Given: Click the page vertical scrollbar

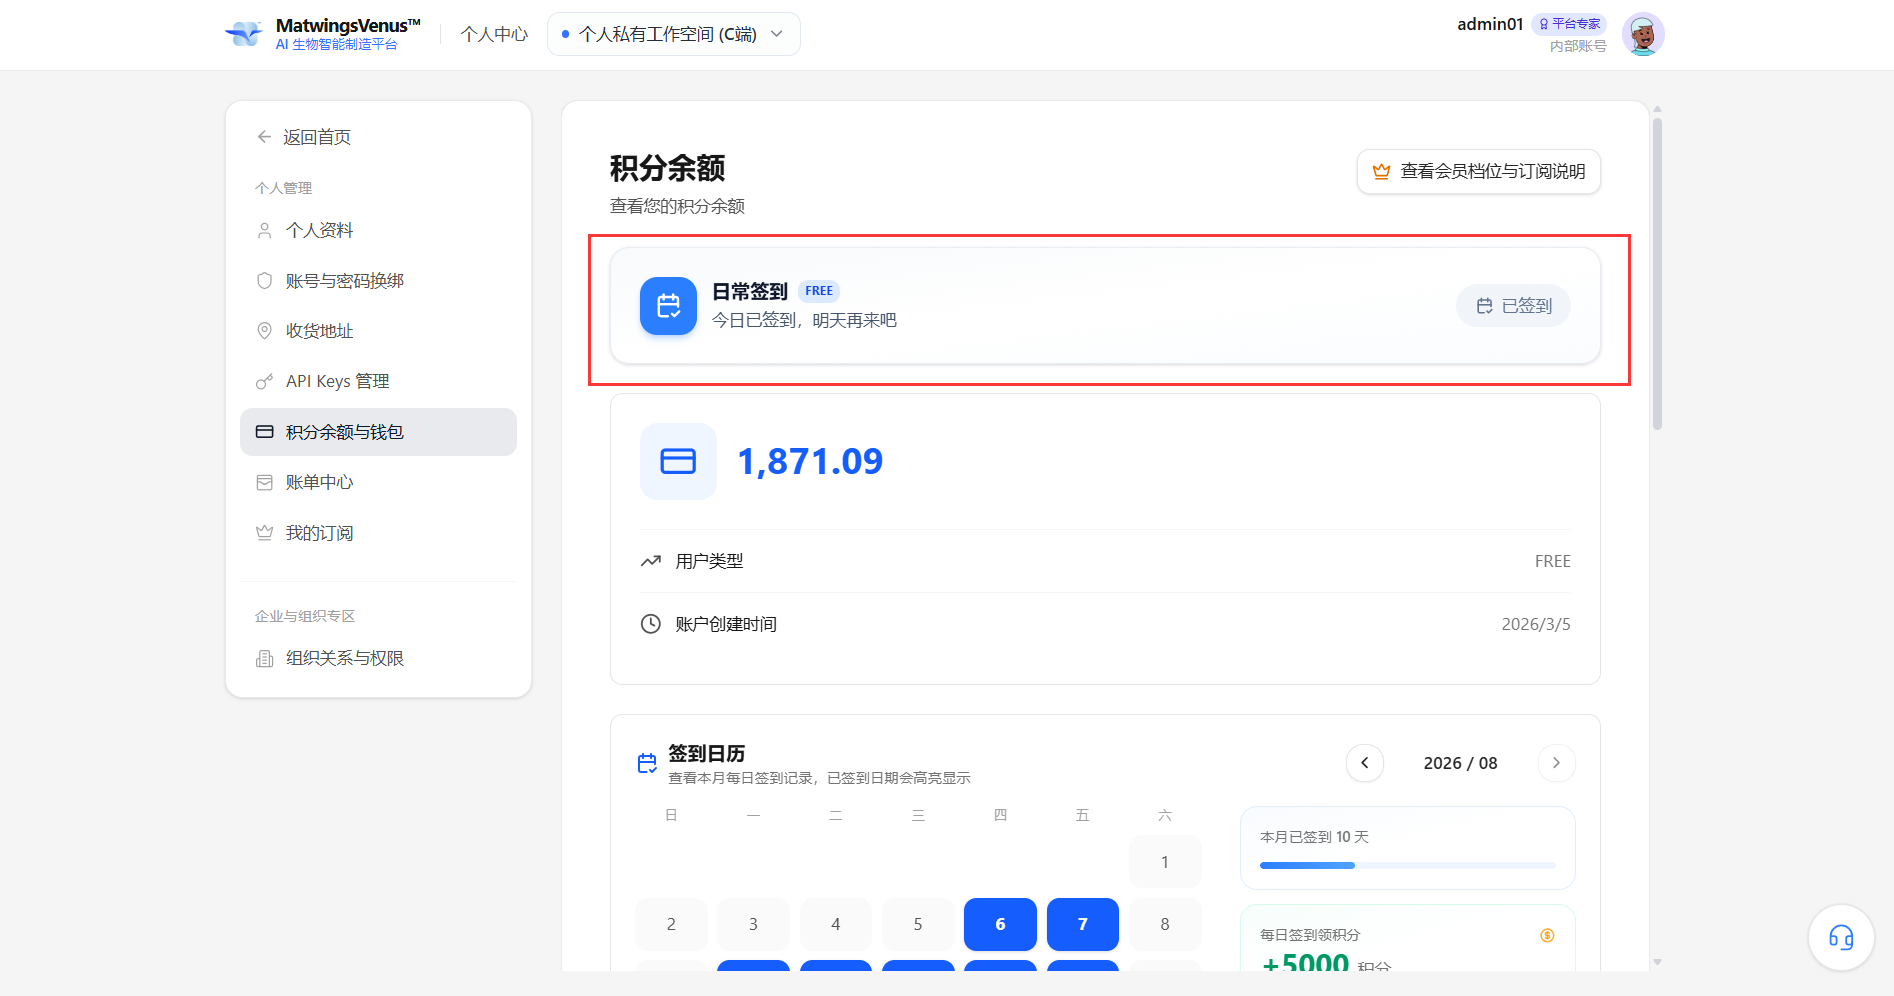Looking at the screenshot, I should [x=1657, y=275].
